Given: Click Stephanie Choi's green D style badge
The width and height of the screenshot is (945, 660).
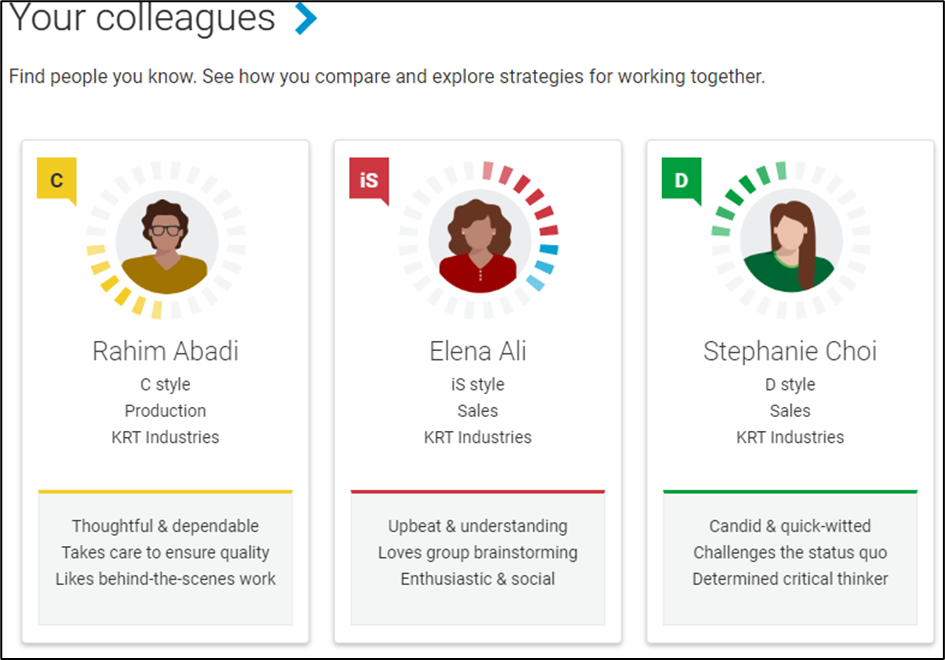Looking at the screenshot, I should coord(681,181).
